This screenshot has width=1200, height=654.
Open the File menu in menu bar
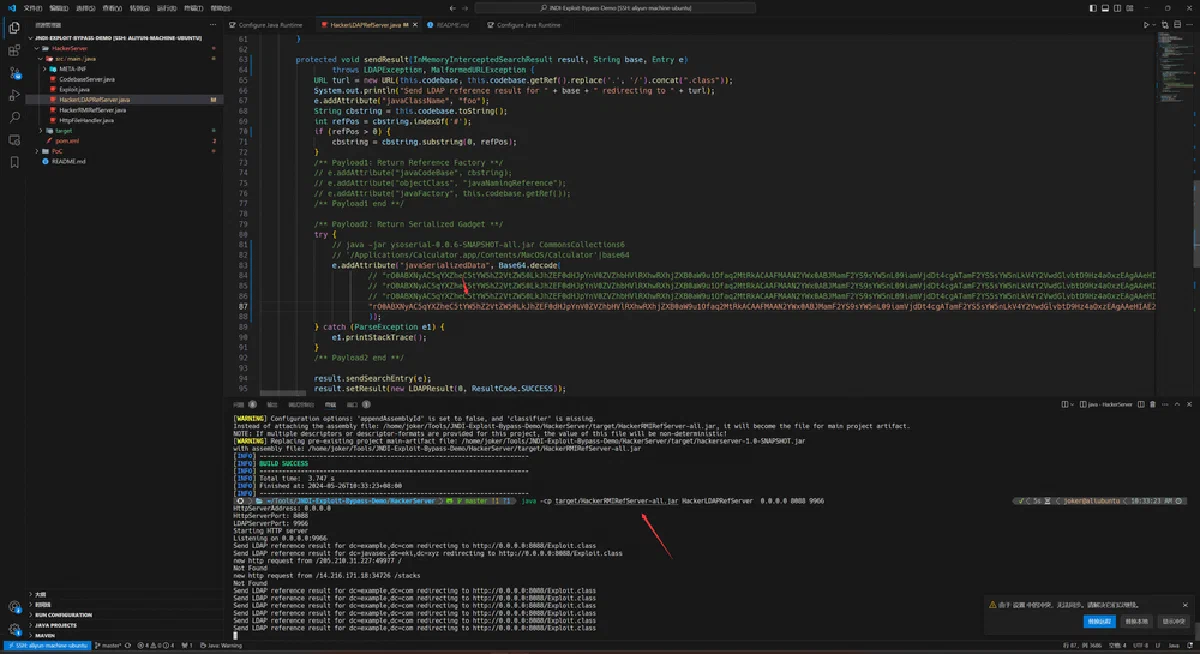click(33, 7)
